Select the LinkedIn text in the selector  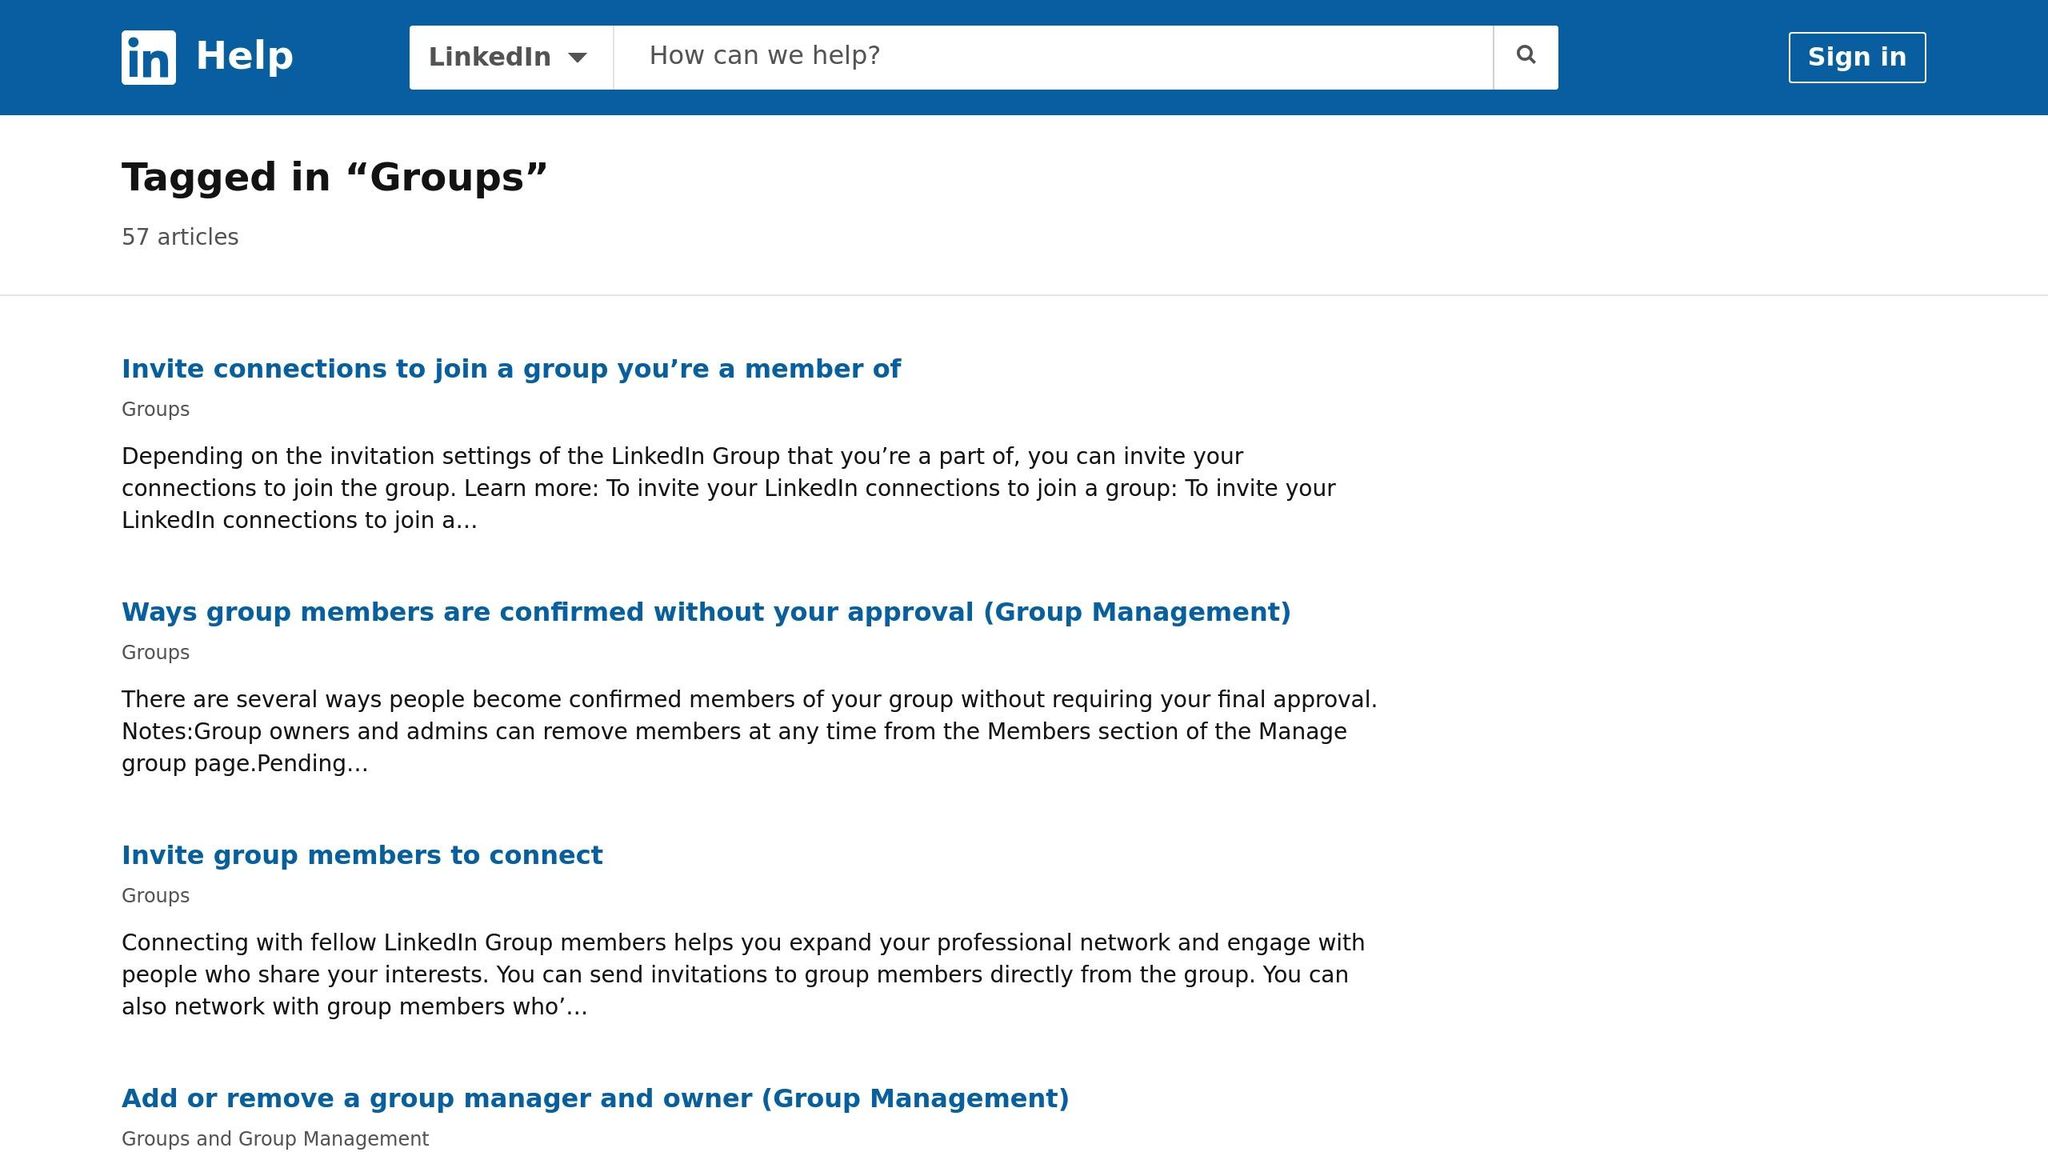tap(489, 57)
